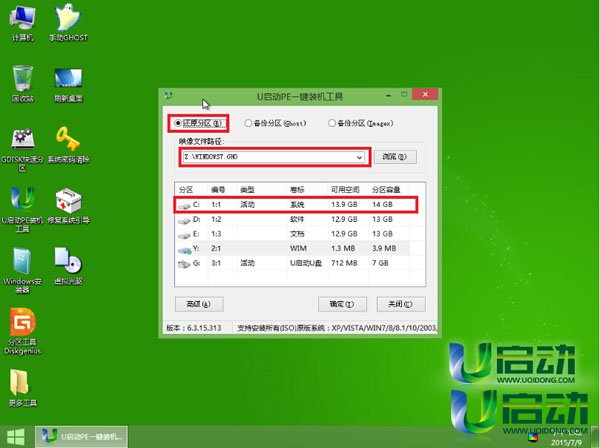
Task: Open the 计算机 desktop icon
Action: pyautogui.click(x=23, y=23)
